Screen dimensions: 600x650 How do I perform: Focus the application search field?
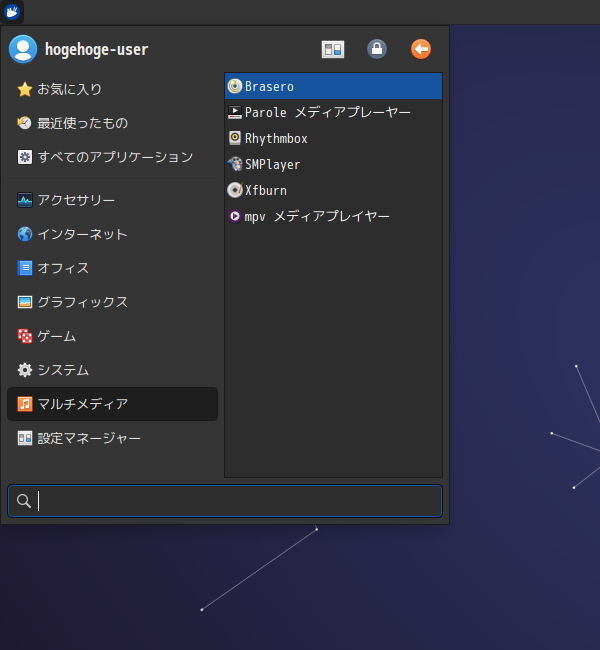click(x=225, y=501)
